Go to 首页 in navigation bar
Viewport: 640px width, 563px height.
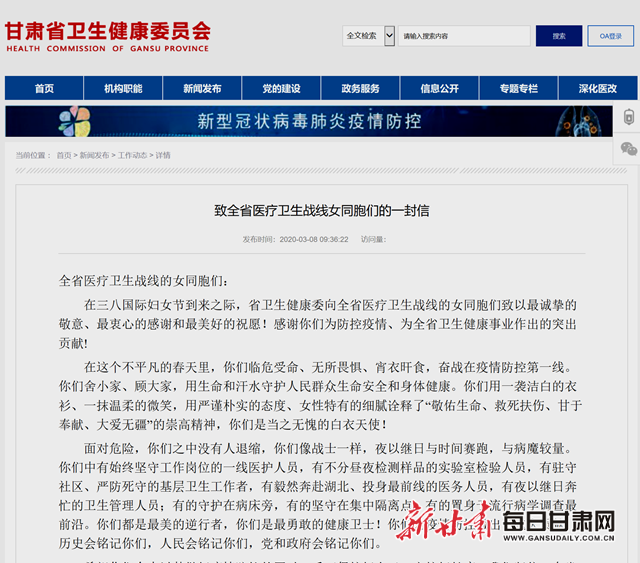[x=44, y=88]
